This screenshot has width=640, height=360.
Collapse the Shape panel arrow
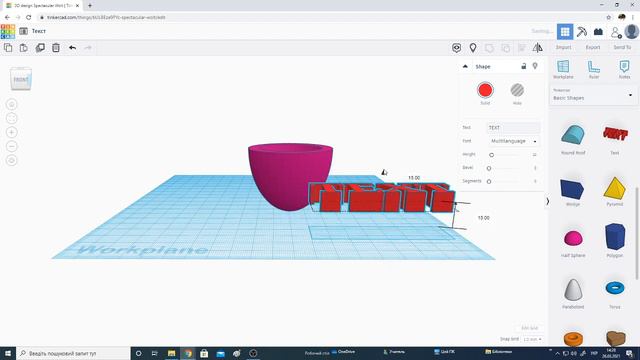point(465,66)
